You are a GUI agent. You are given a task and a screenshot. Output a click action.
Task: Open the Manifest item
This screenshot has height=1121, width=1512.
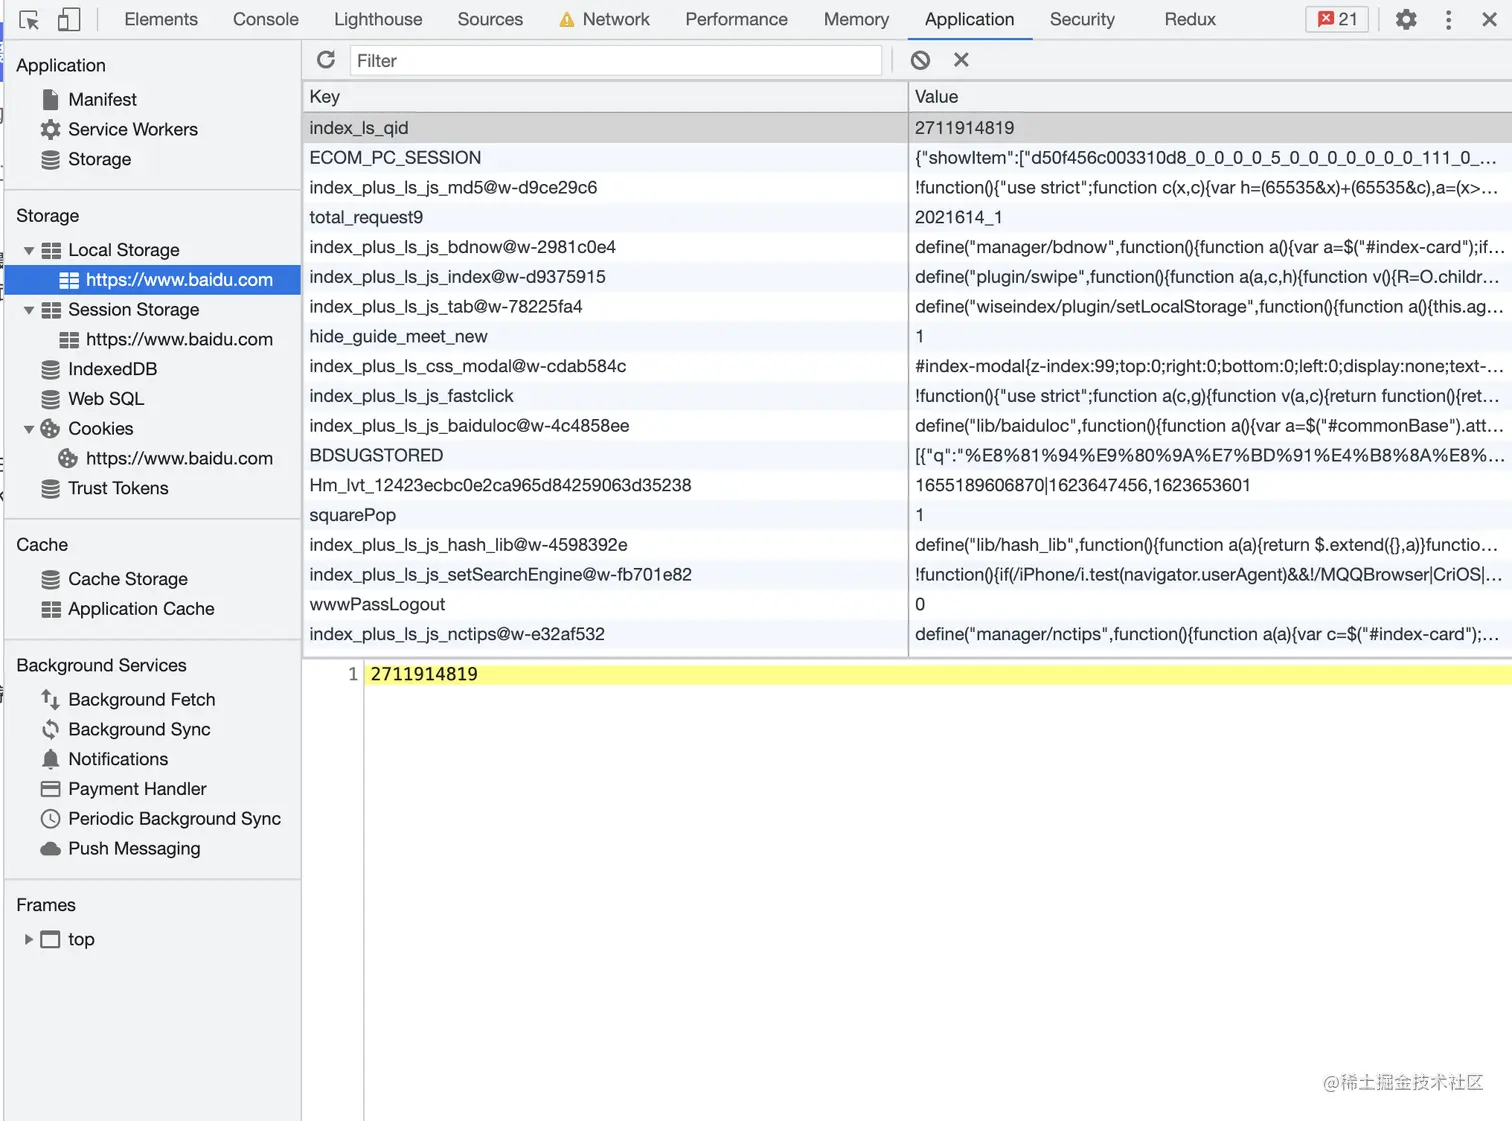tap(102, 99)
